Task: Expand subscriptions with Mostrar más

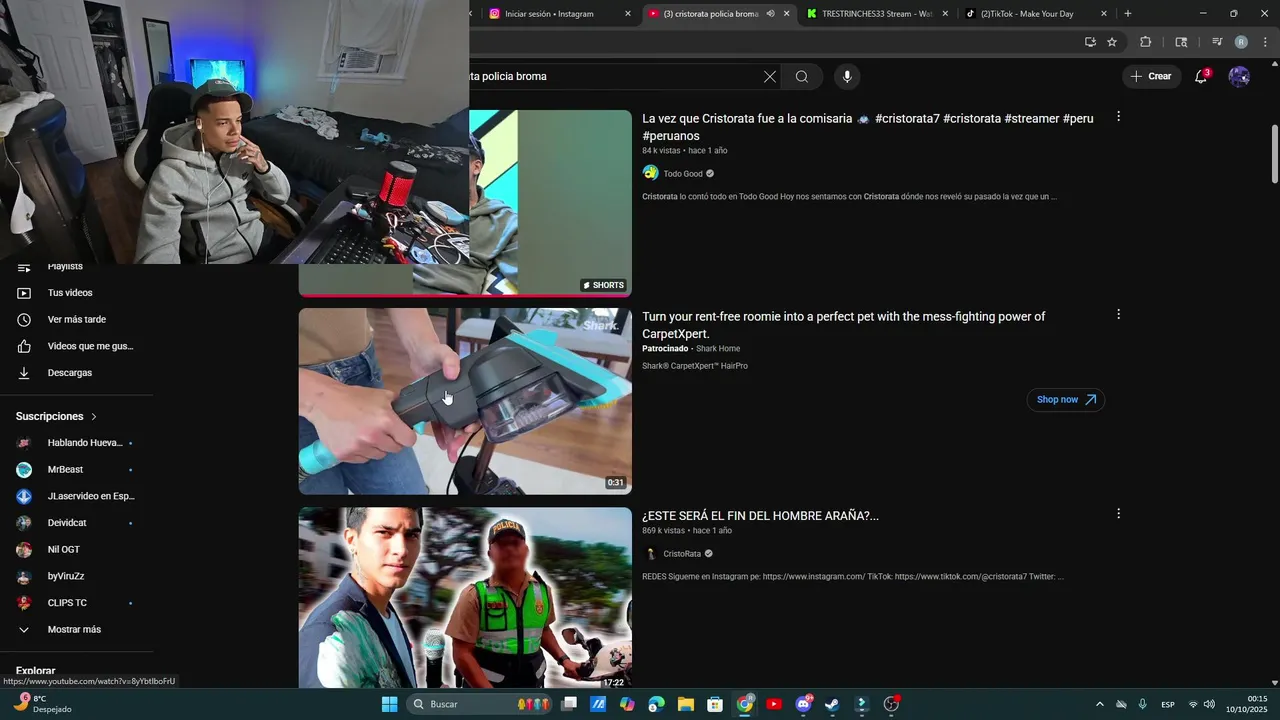Action: pos(76,630)
